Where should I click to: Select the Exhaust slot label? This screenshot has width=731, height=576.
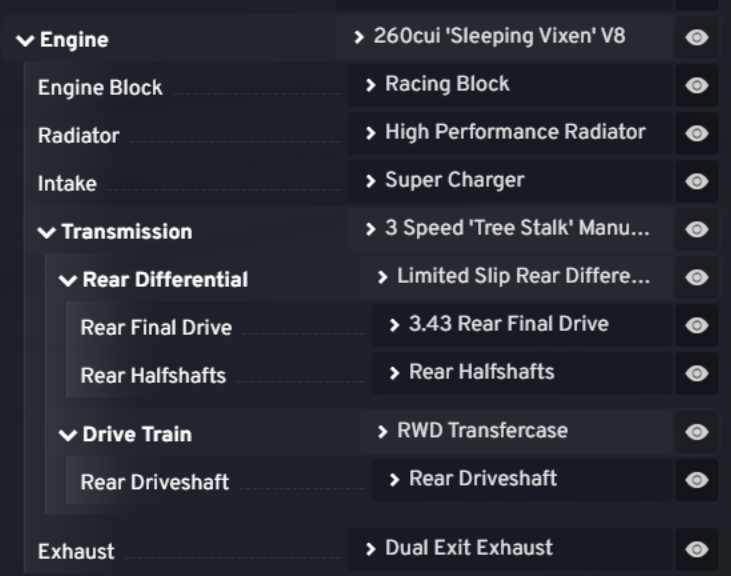click(x=76, y=551)
